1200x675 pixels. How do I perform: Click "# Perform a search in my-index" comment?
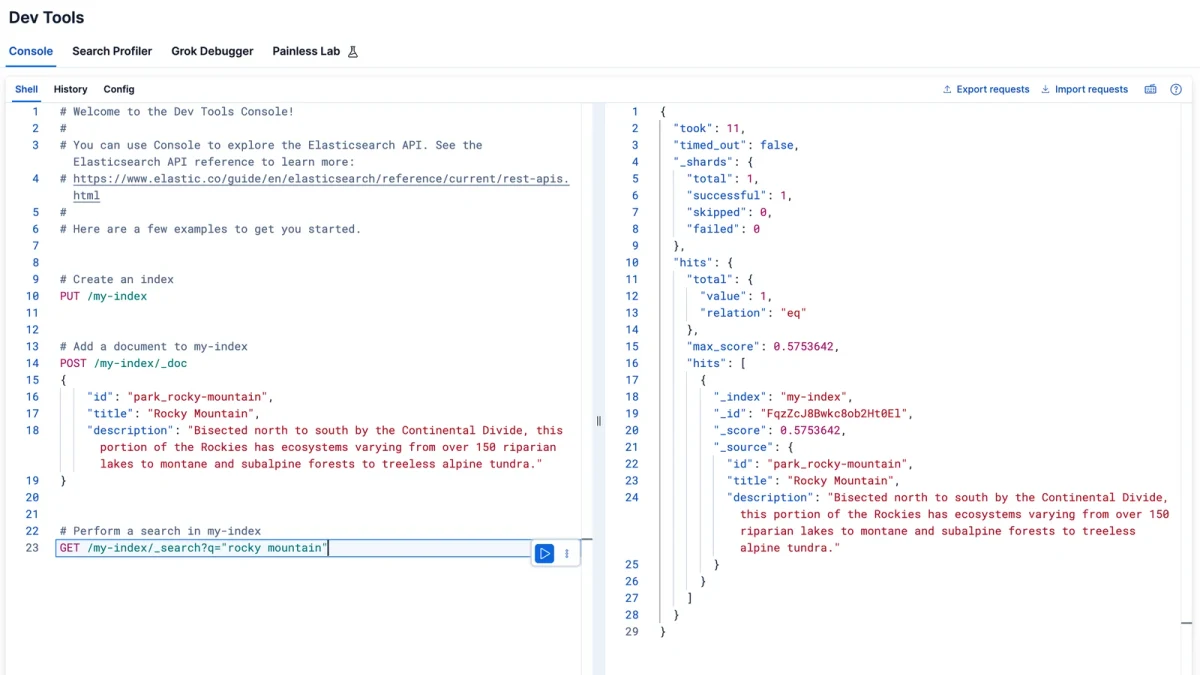[160, 531]
